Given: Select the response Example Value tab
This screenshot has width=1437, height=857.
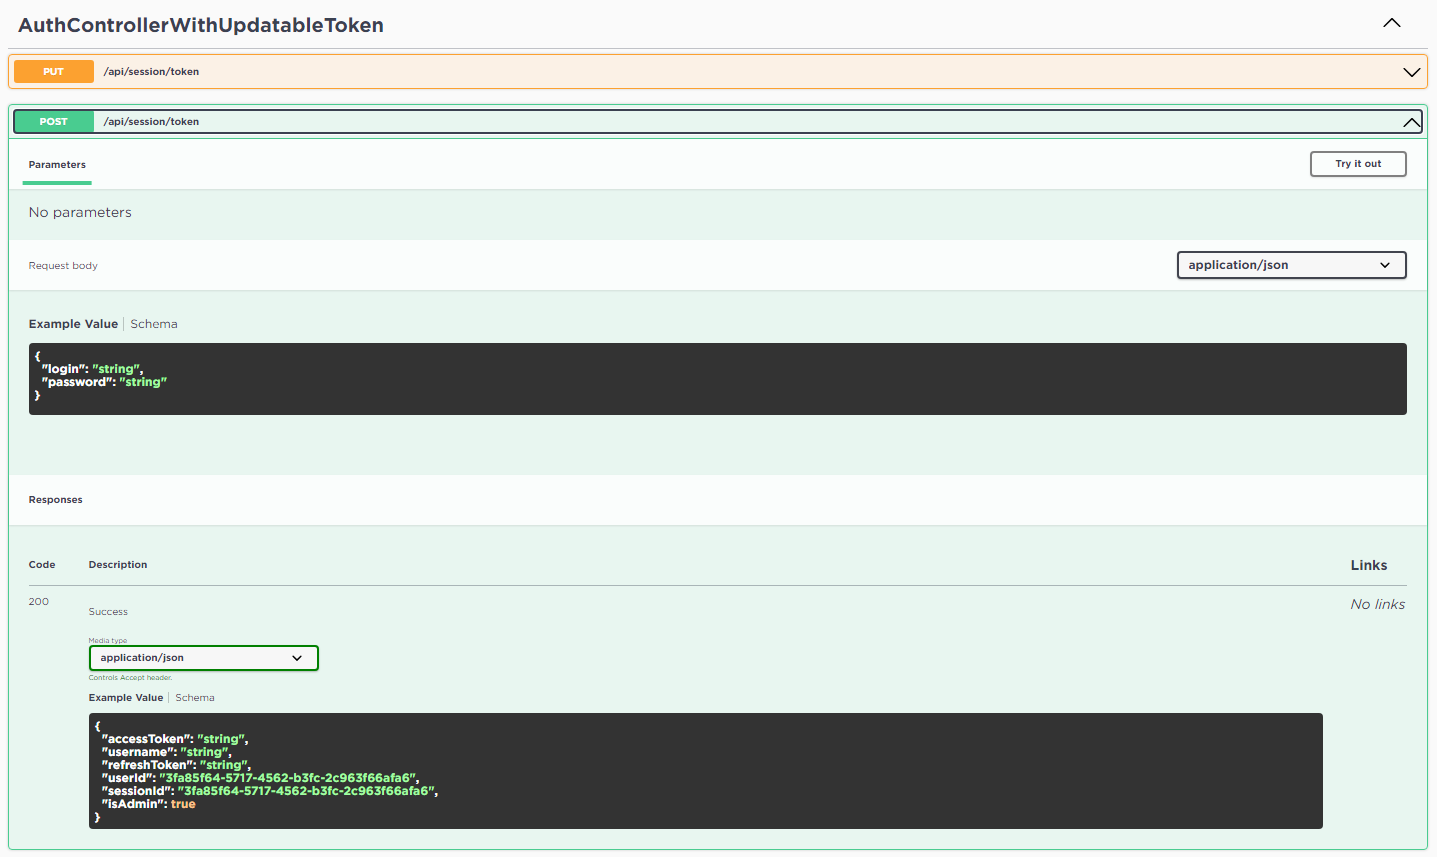Looking at the screenshot, I should [x=126, y=698].
